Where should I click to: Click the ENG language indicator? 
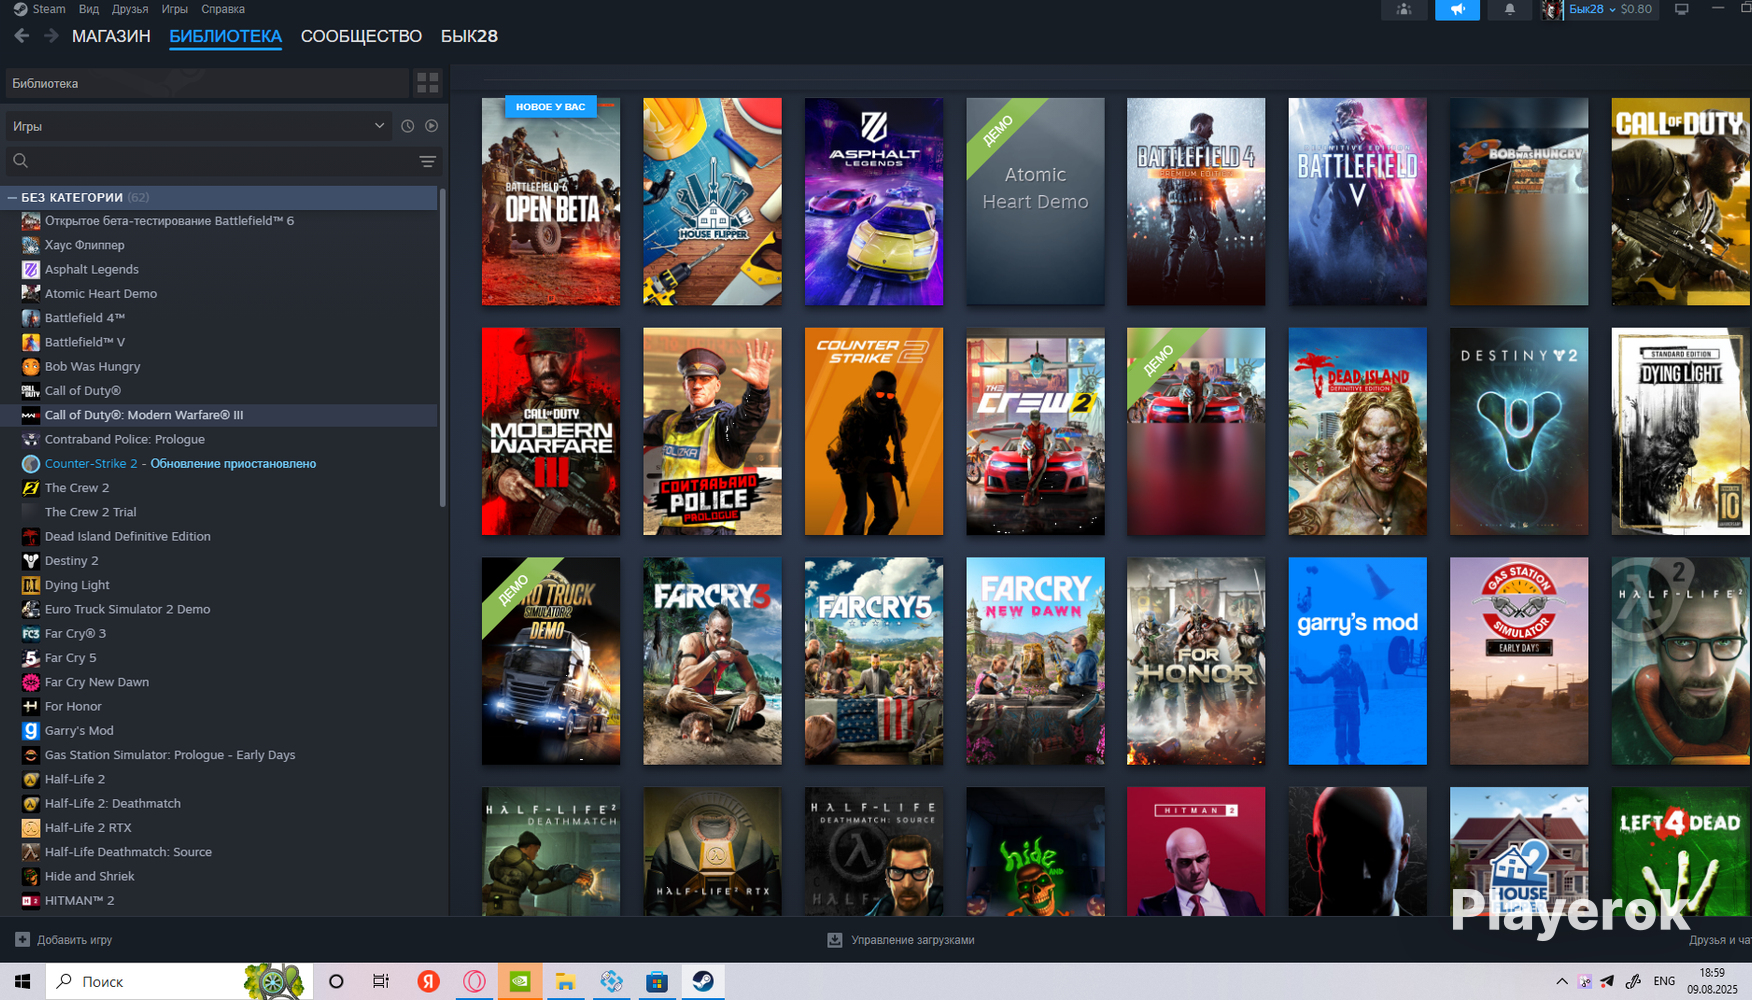coord(1664,982)
